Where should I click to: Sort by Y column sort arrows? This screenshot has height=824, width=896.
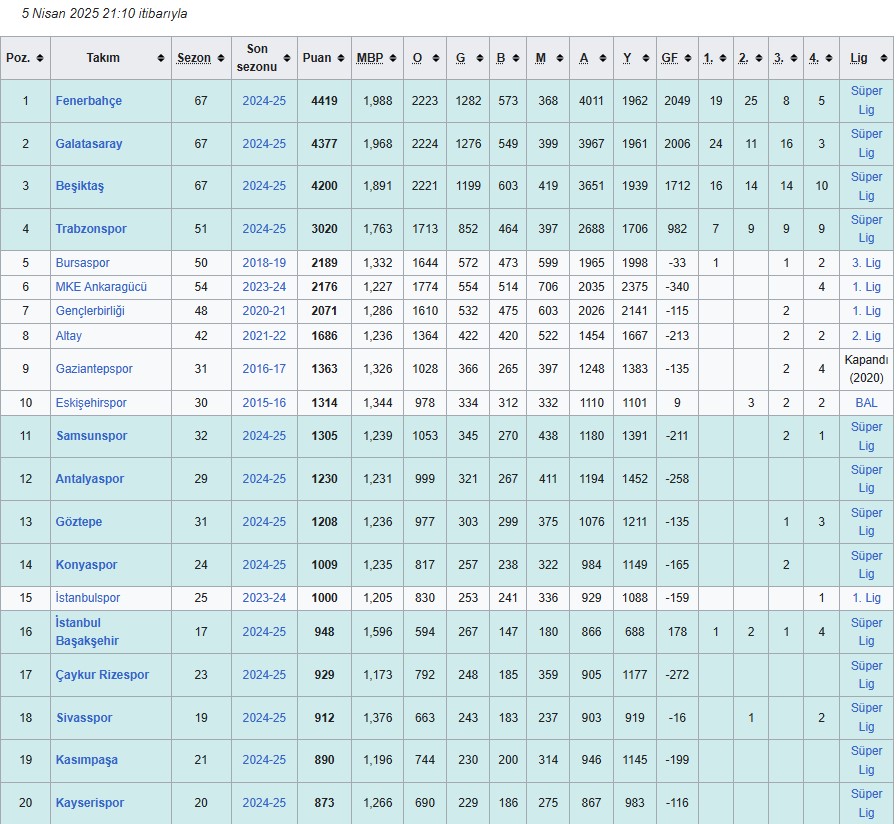(x=646, y=58)
